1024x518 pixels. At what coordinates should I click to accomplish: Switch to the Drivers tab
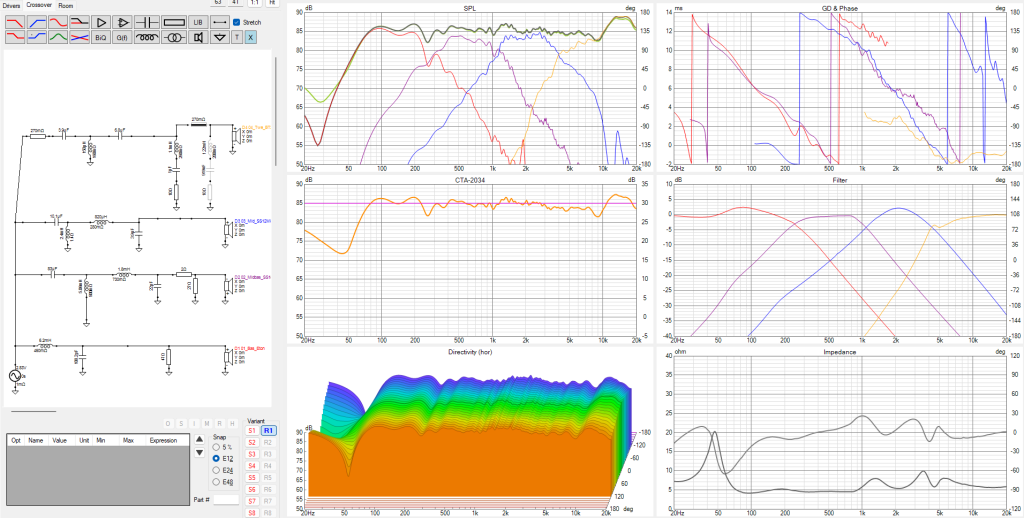(x=11, y=5)
